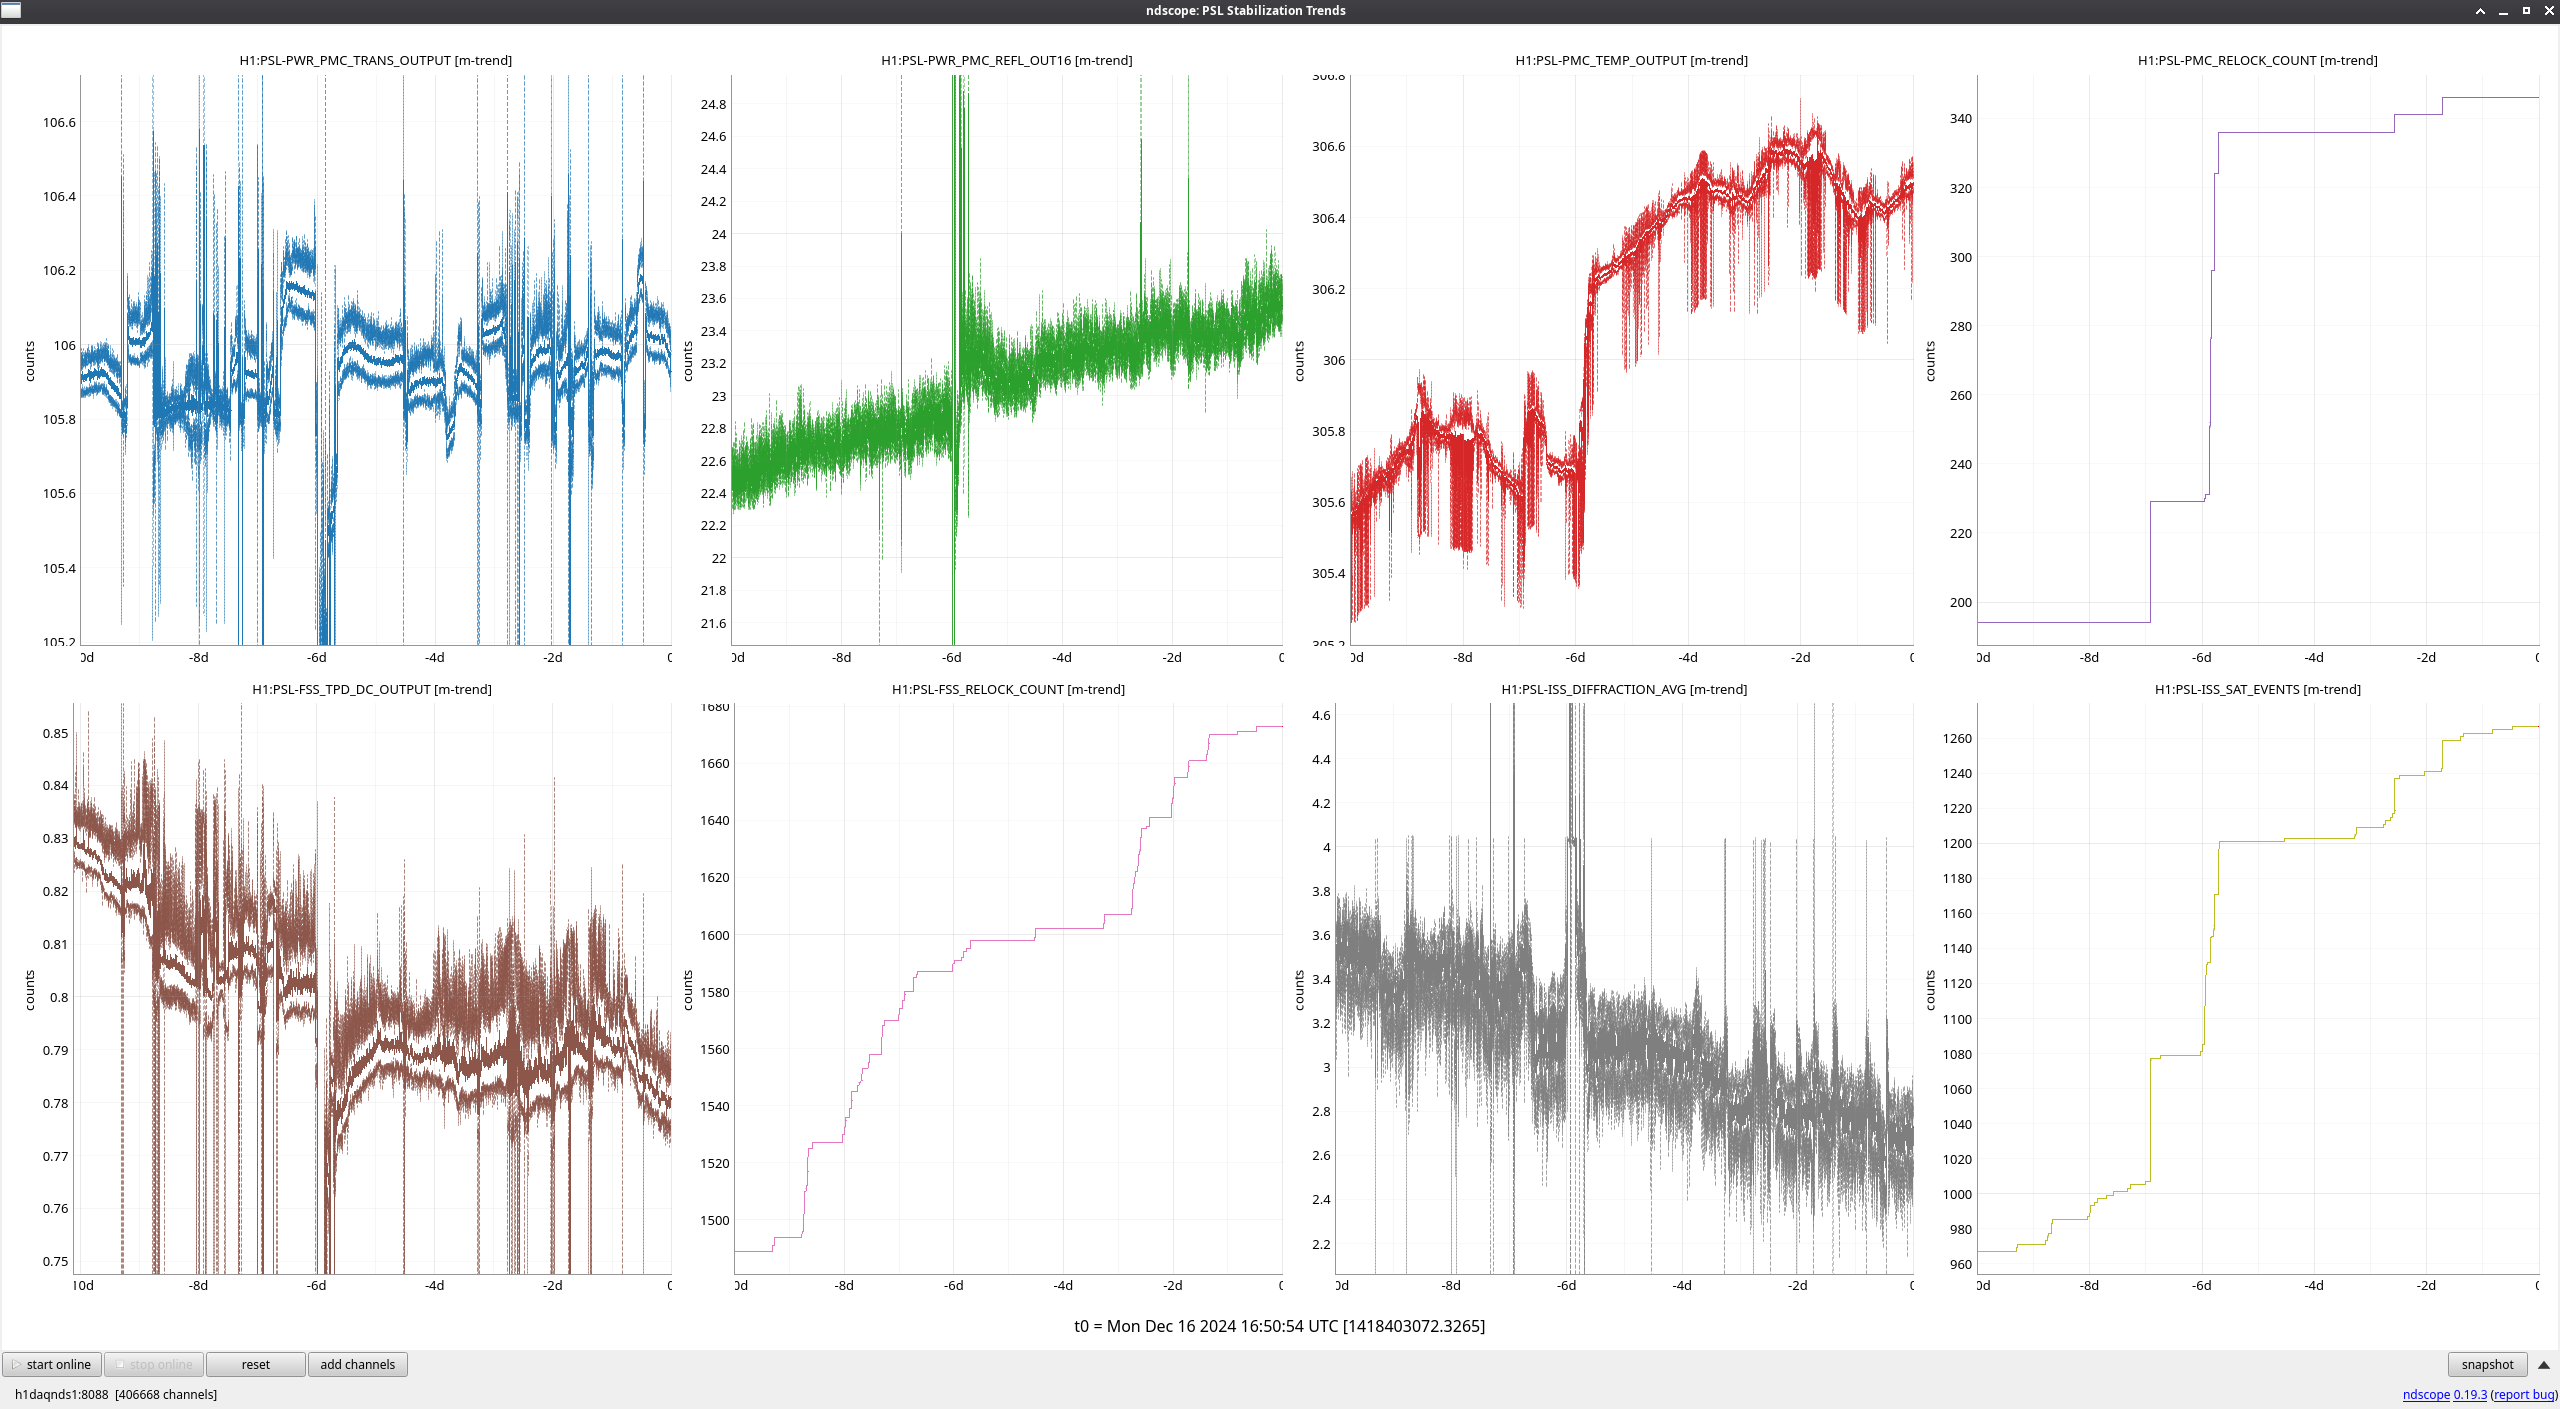This screenshot has height=1409, width=2560.
Task: Open the ndscope hyperlink
Action: (x=2425, y=1394)
